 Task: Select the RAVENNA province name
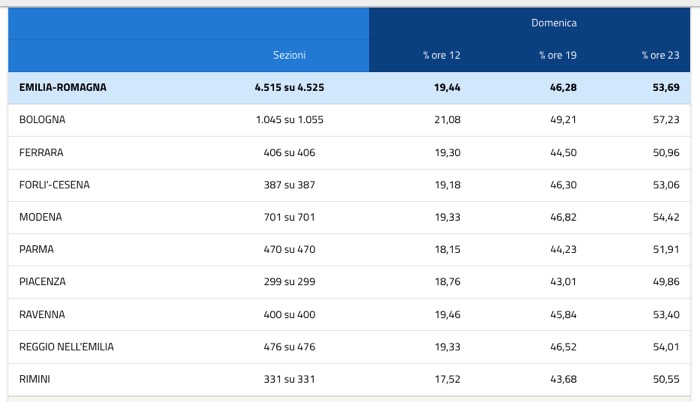coord(42,315)
